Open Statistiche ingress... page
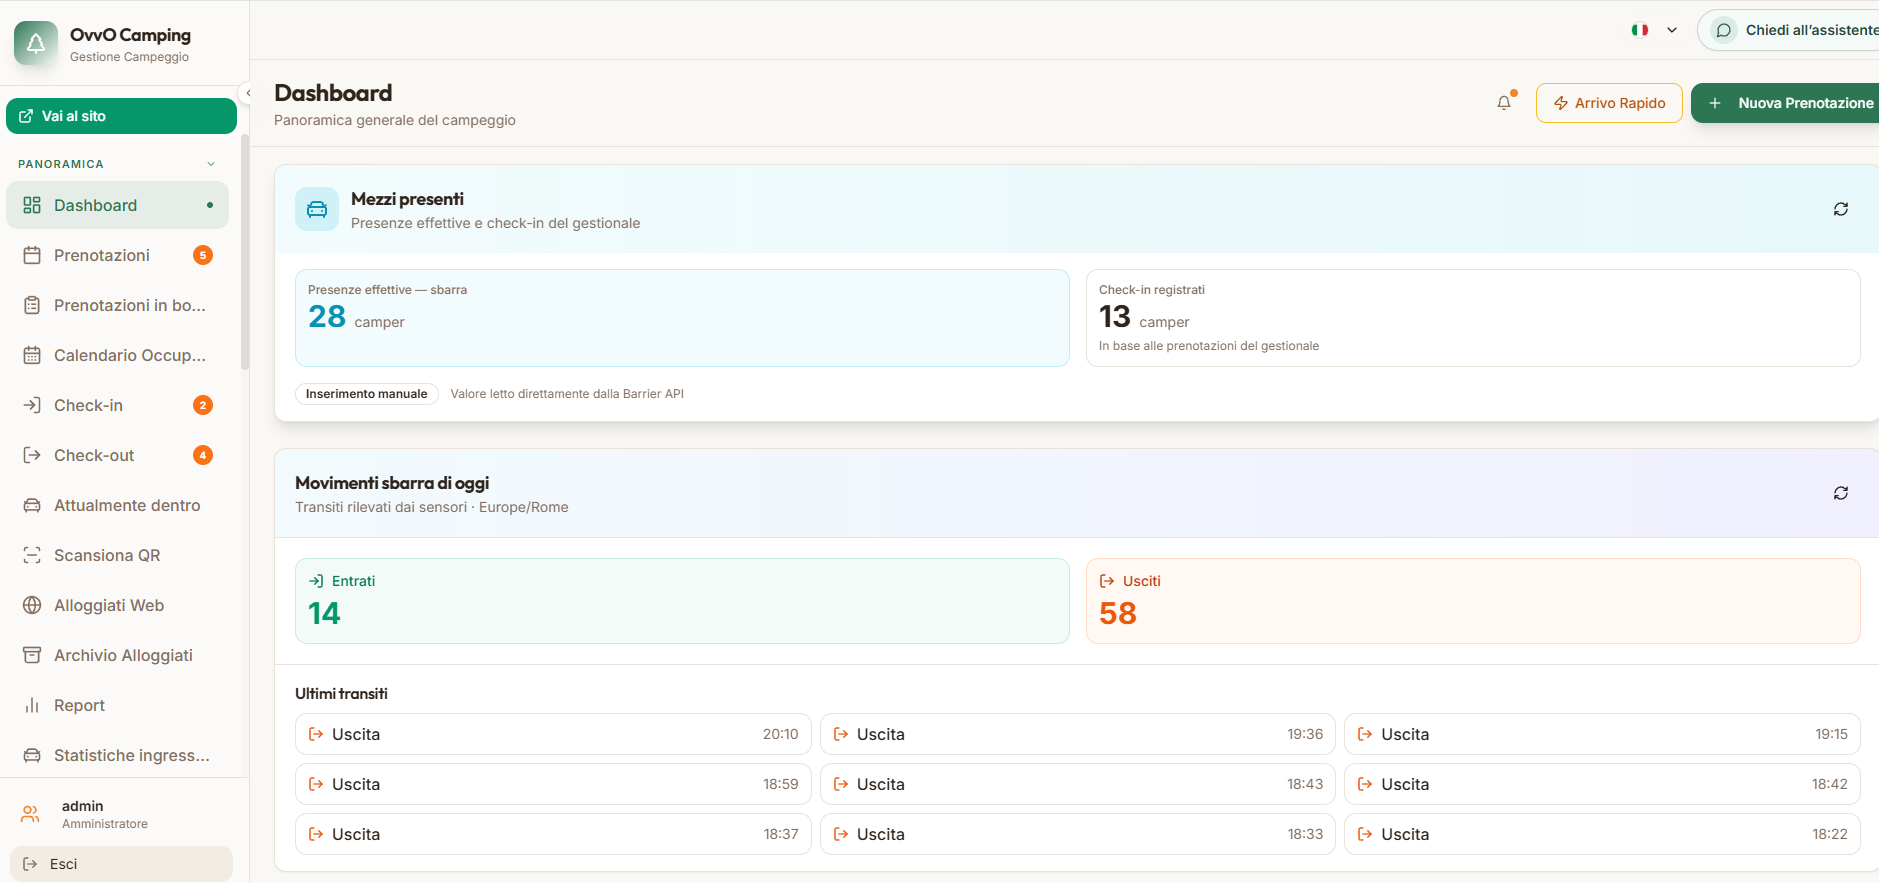Viewport: 1879px width, 883px height. 118,755
